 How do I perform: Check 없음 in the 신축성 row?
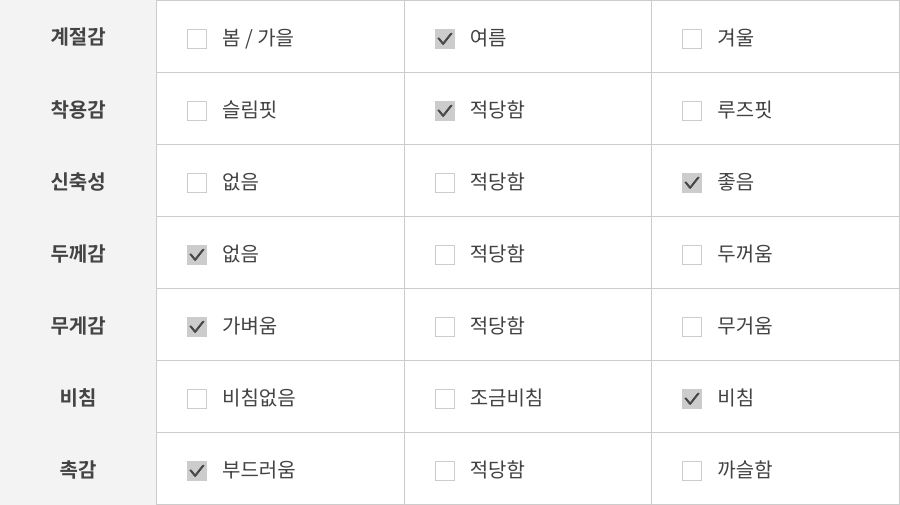197,183
